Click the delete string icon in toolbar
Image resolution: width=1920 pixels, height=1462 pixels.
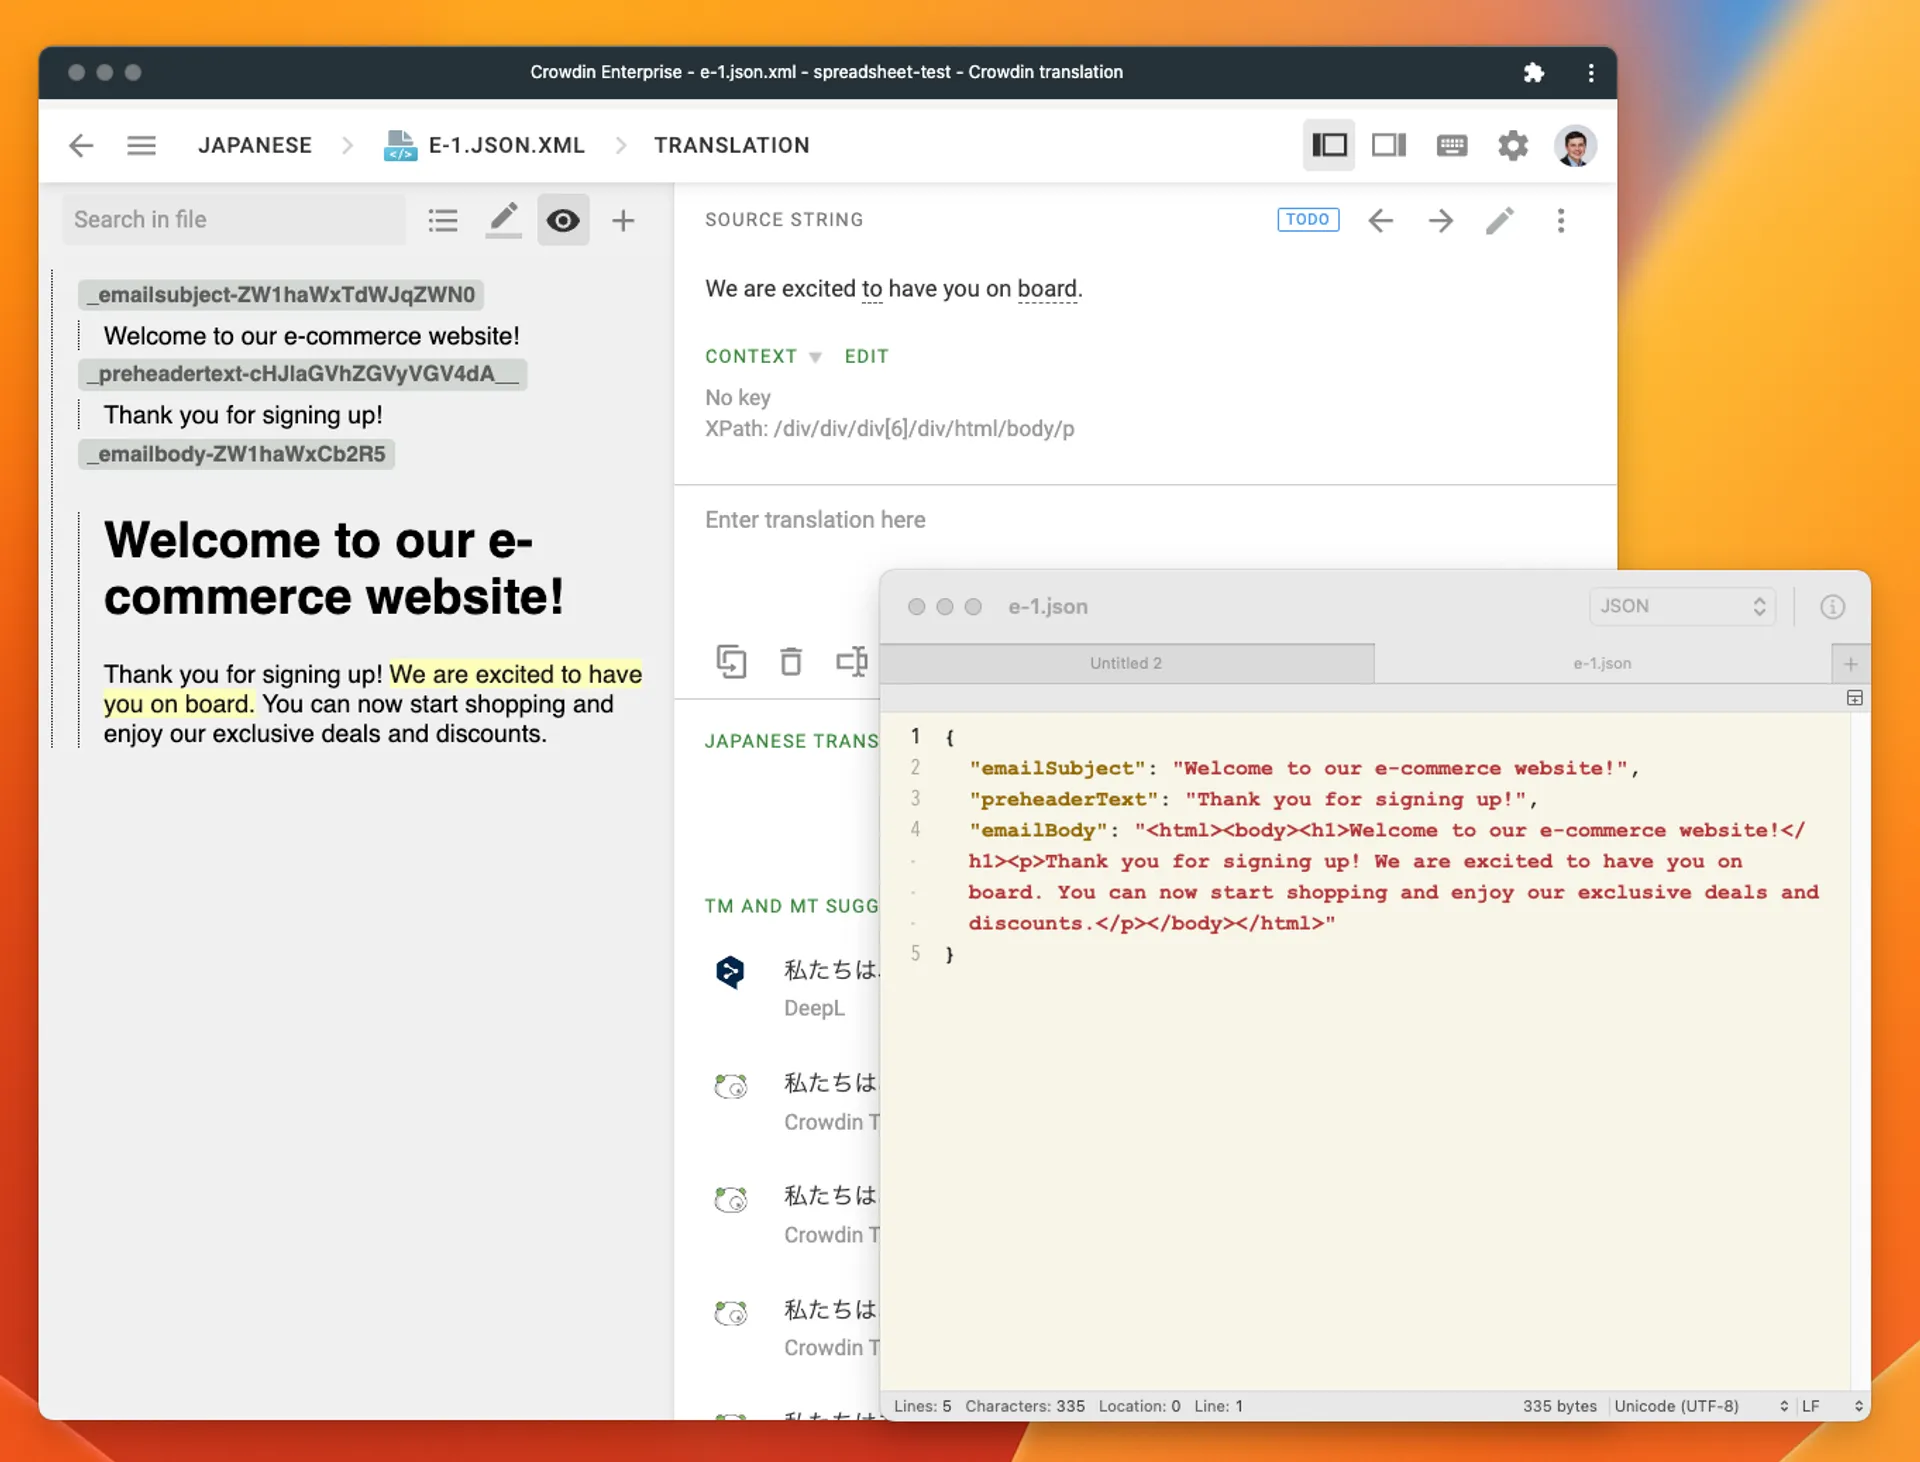791,662
